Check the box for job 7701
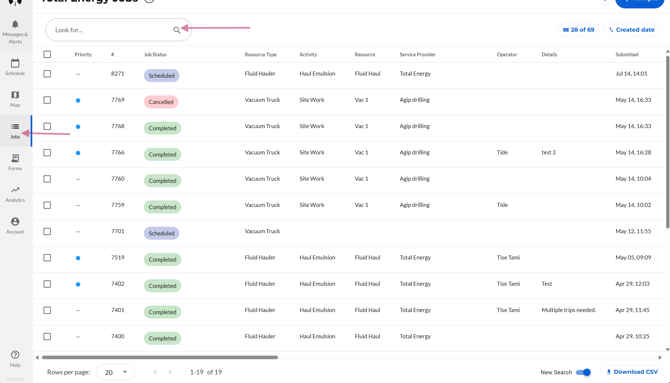 pyautogui.click(x=47, y=232)
